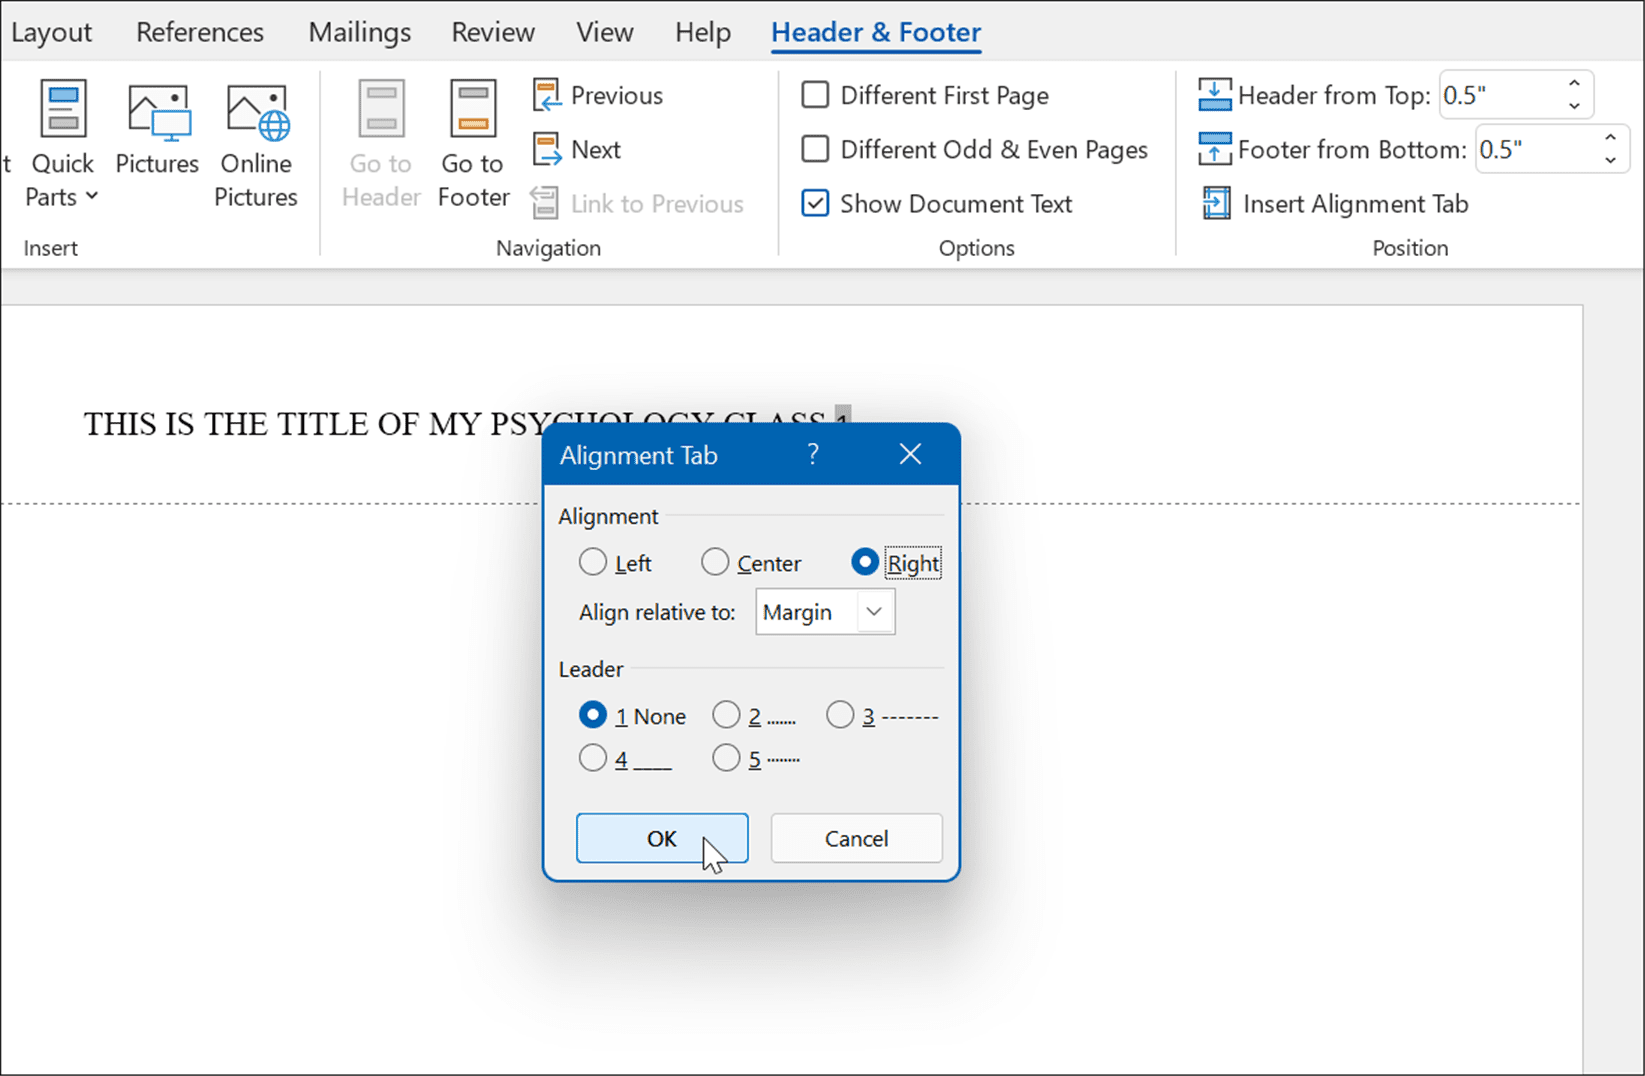Select leader style 2 dotted

[727, 715]
